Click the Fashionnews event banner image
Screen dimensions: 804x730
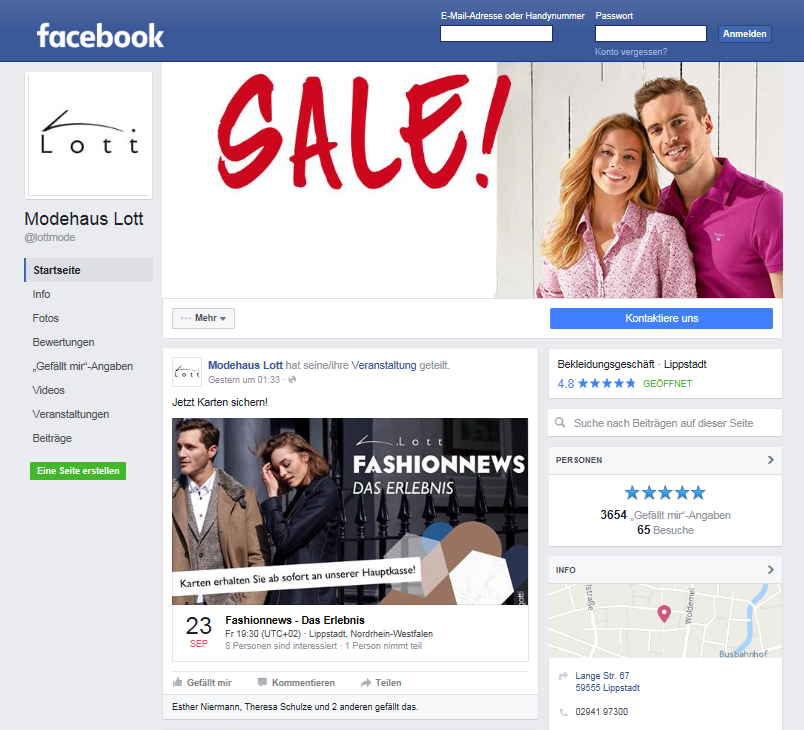[350, 512]
